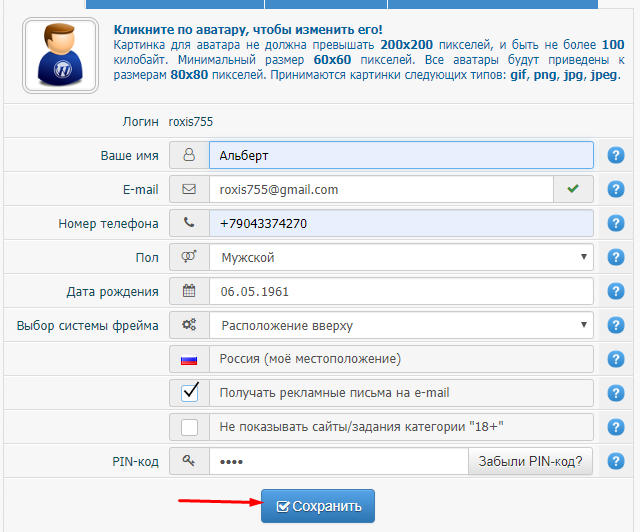Open help for 18+ category option
The image size is (640, 532).
[x=616, y=427]
